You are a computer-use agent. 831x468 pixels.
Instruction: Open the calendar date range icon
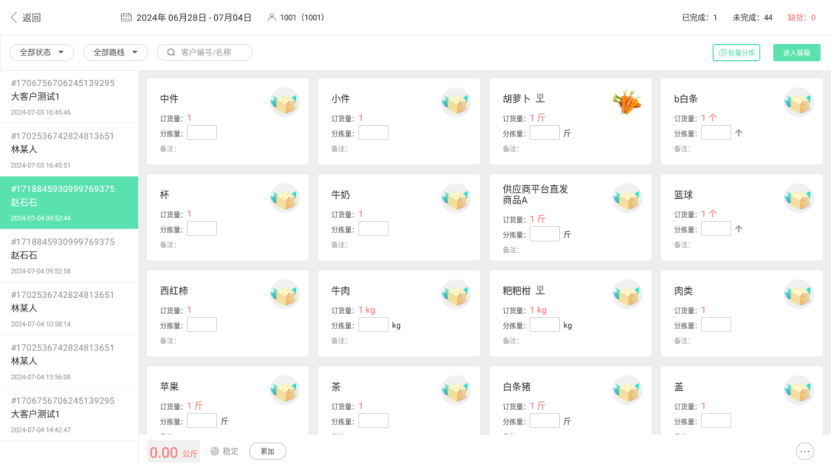126,17
